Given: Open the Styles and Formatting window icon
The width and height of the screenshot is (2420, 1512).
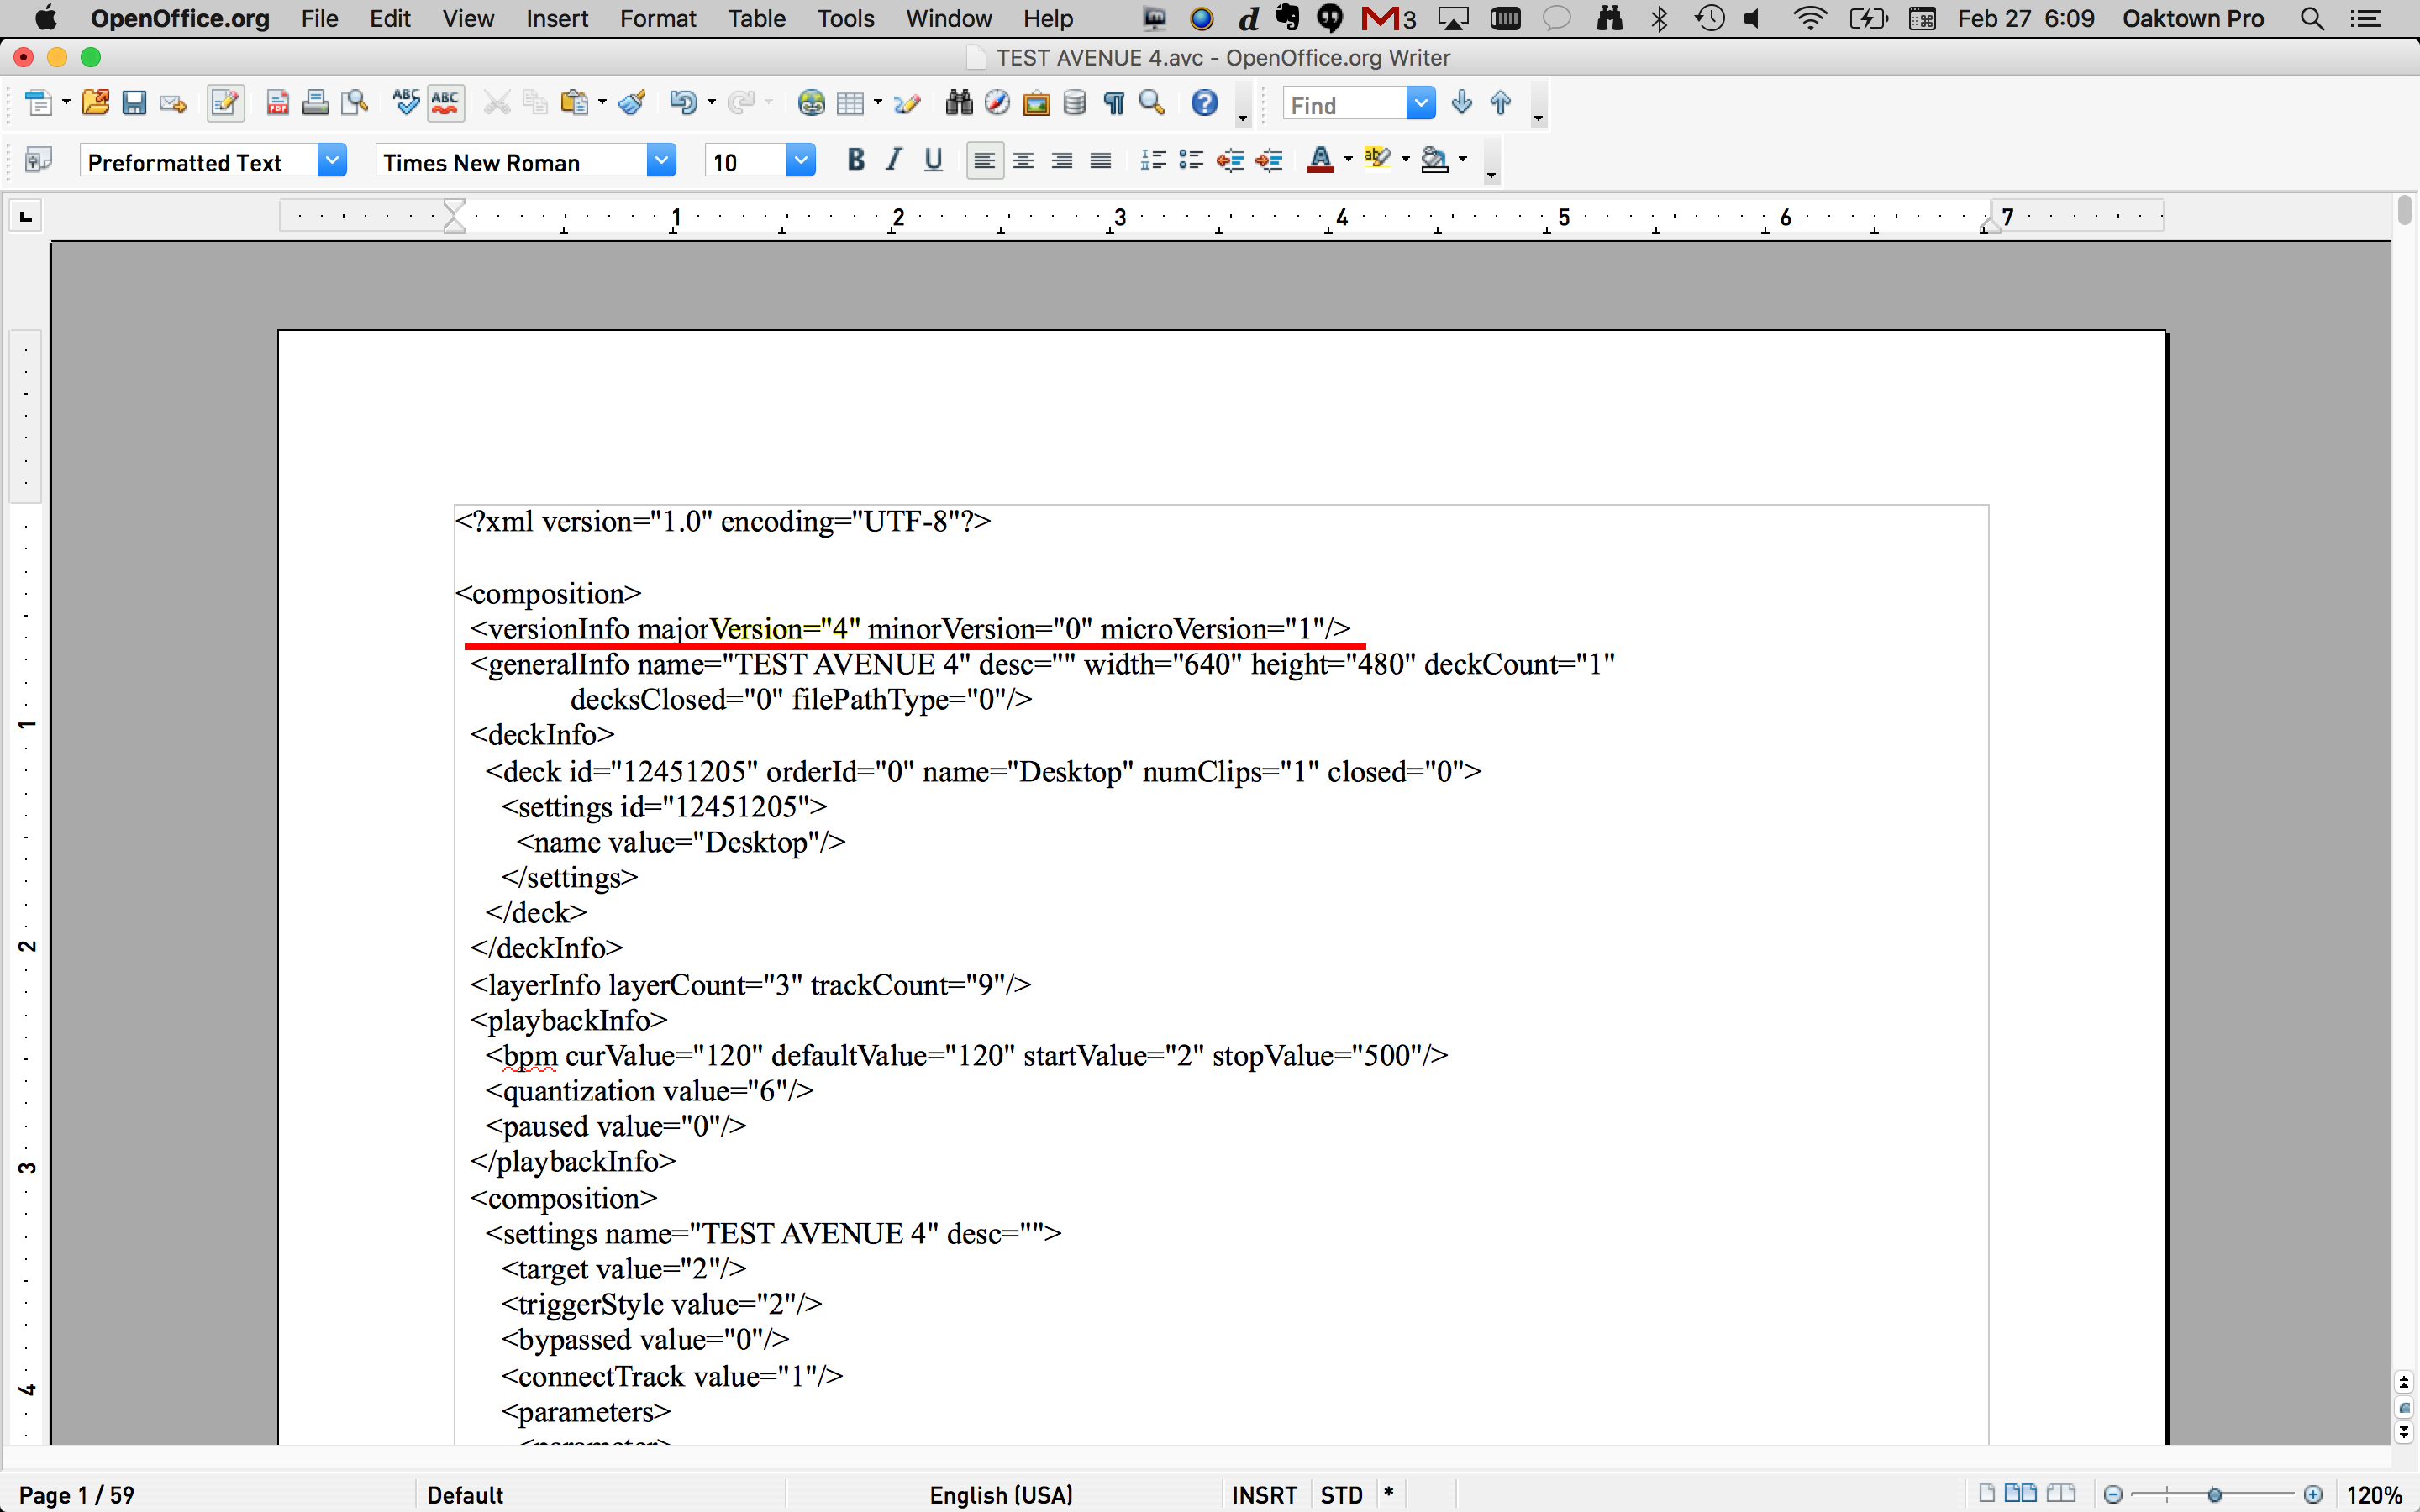Looking at the screenshot, I should click(38, 160).
